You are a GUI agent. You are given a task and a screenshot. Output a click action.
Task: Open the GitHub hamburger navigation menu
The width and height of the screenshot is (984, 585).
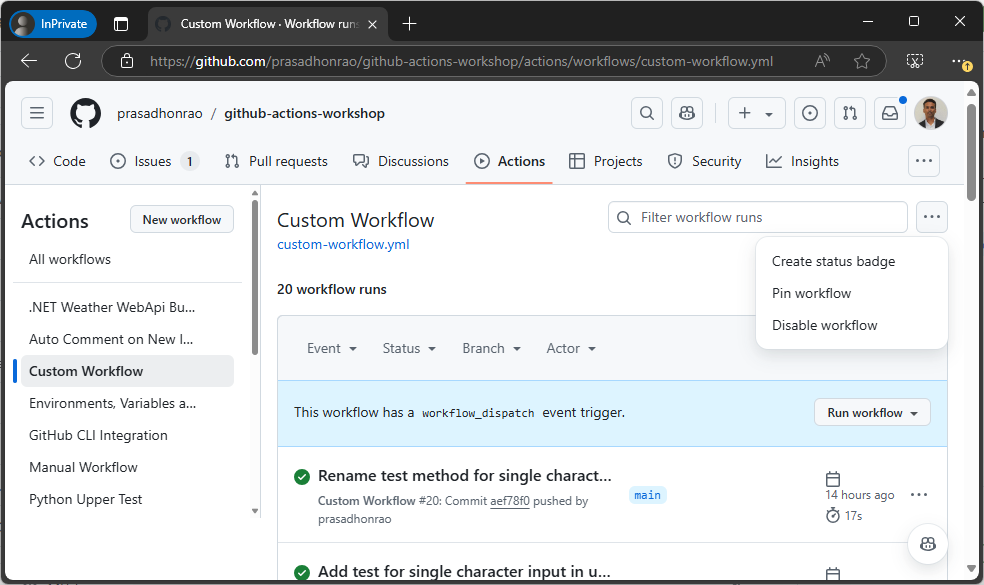click(37, 113)
